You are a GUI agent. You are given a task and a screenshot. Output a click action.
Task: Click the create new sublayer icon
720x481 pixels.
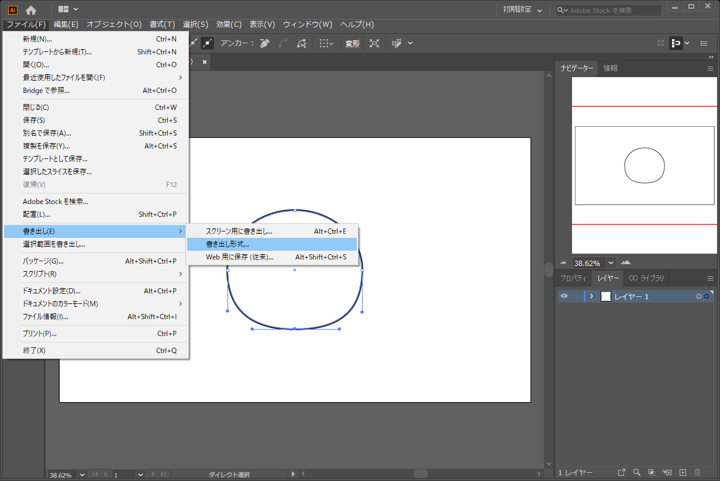(x=667, y=472)
